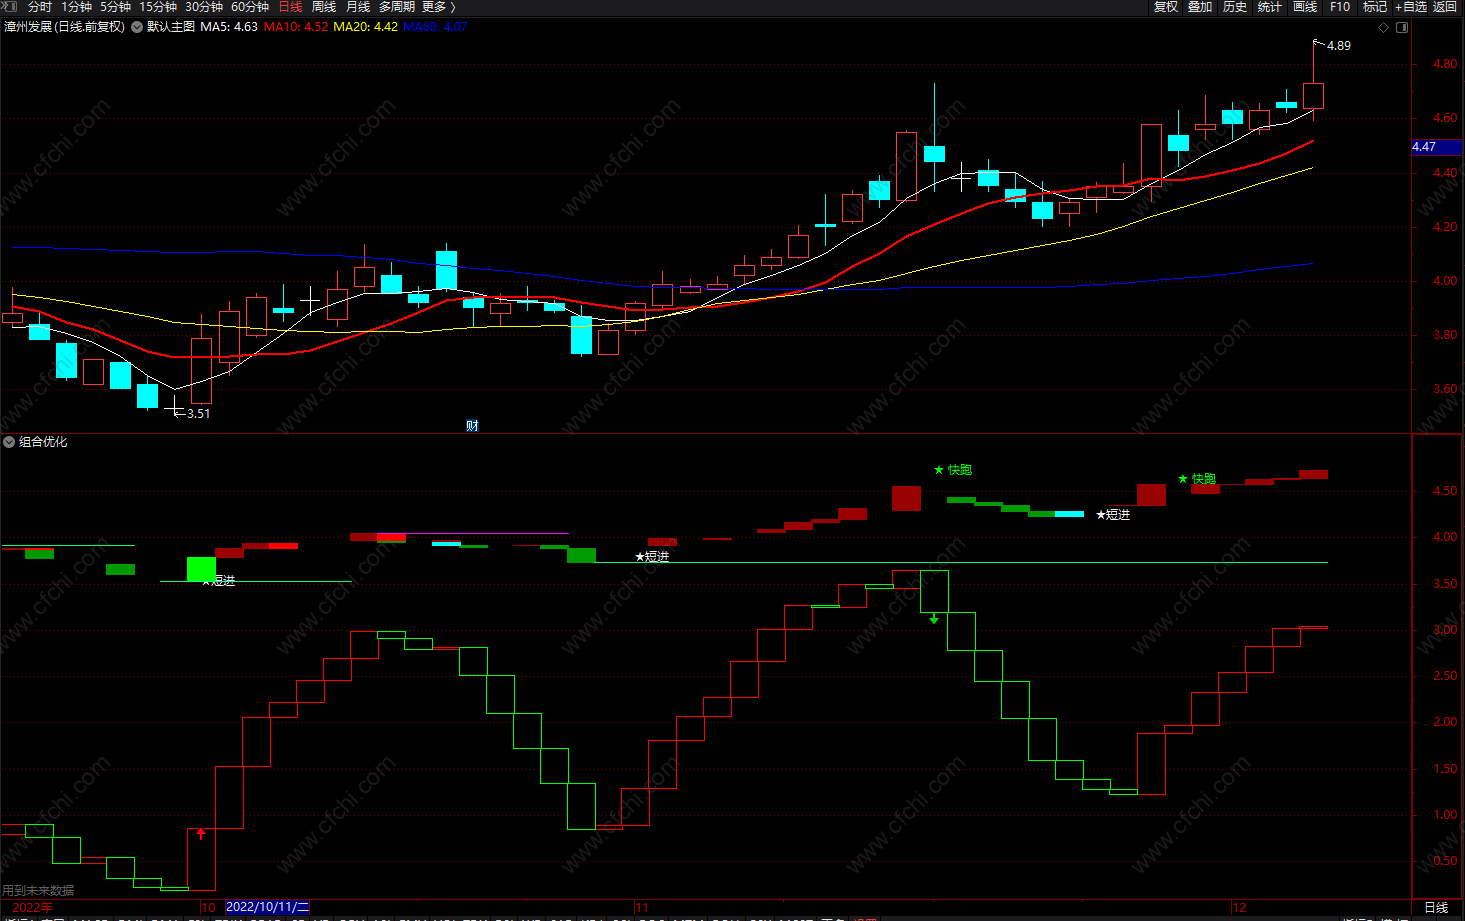Select the 15分钟 period
This screenshot has height=921, width=1465.
[x=158, y=7]
